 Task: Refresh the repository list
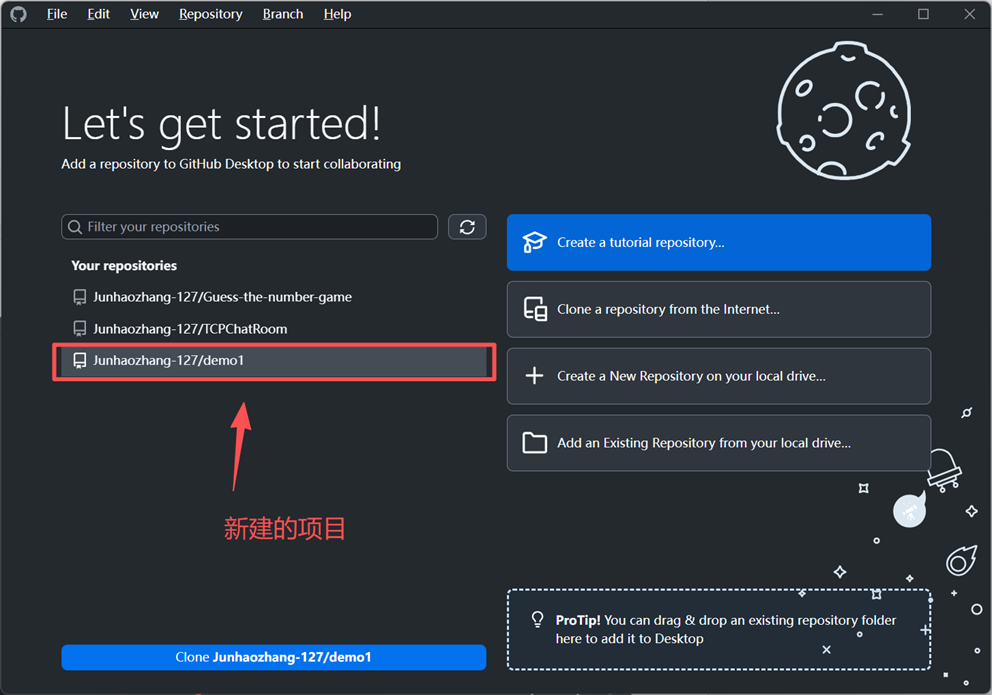point(467,227)
